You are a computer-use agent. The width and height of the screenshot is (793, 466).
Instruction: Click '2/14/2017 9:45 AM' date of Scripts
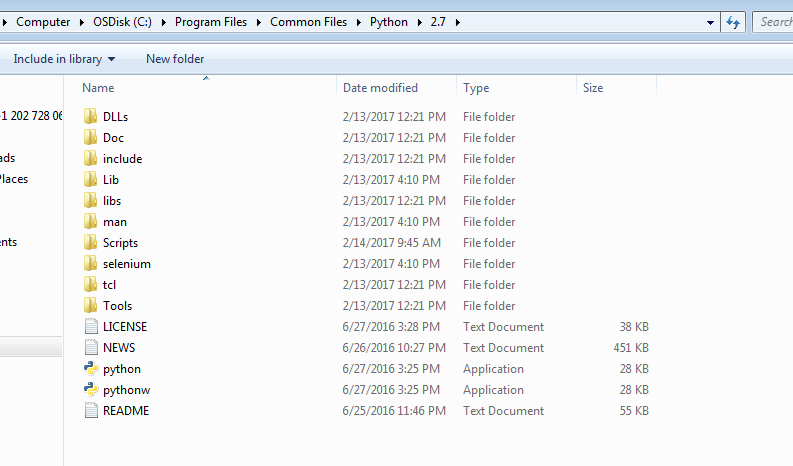point(391,242)
